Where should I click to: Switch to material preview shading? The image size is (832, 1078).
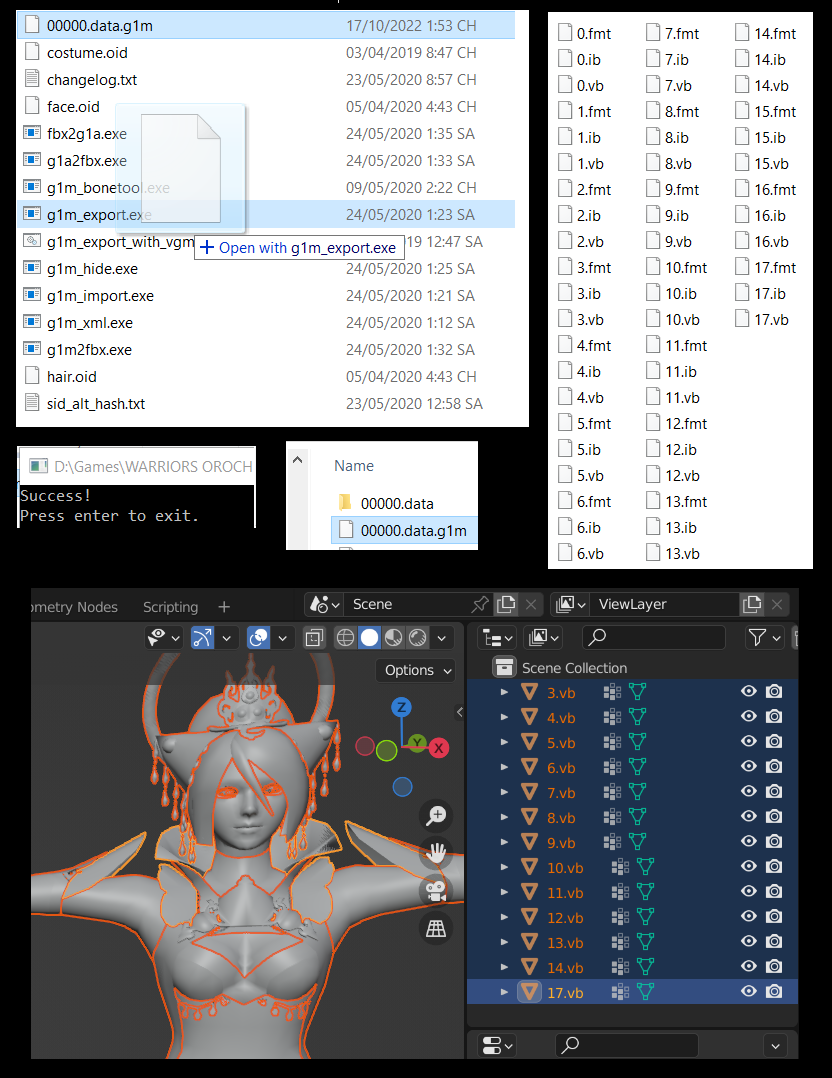tap(393, 638)
